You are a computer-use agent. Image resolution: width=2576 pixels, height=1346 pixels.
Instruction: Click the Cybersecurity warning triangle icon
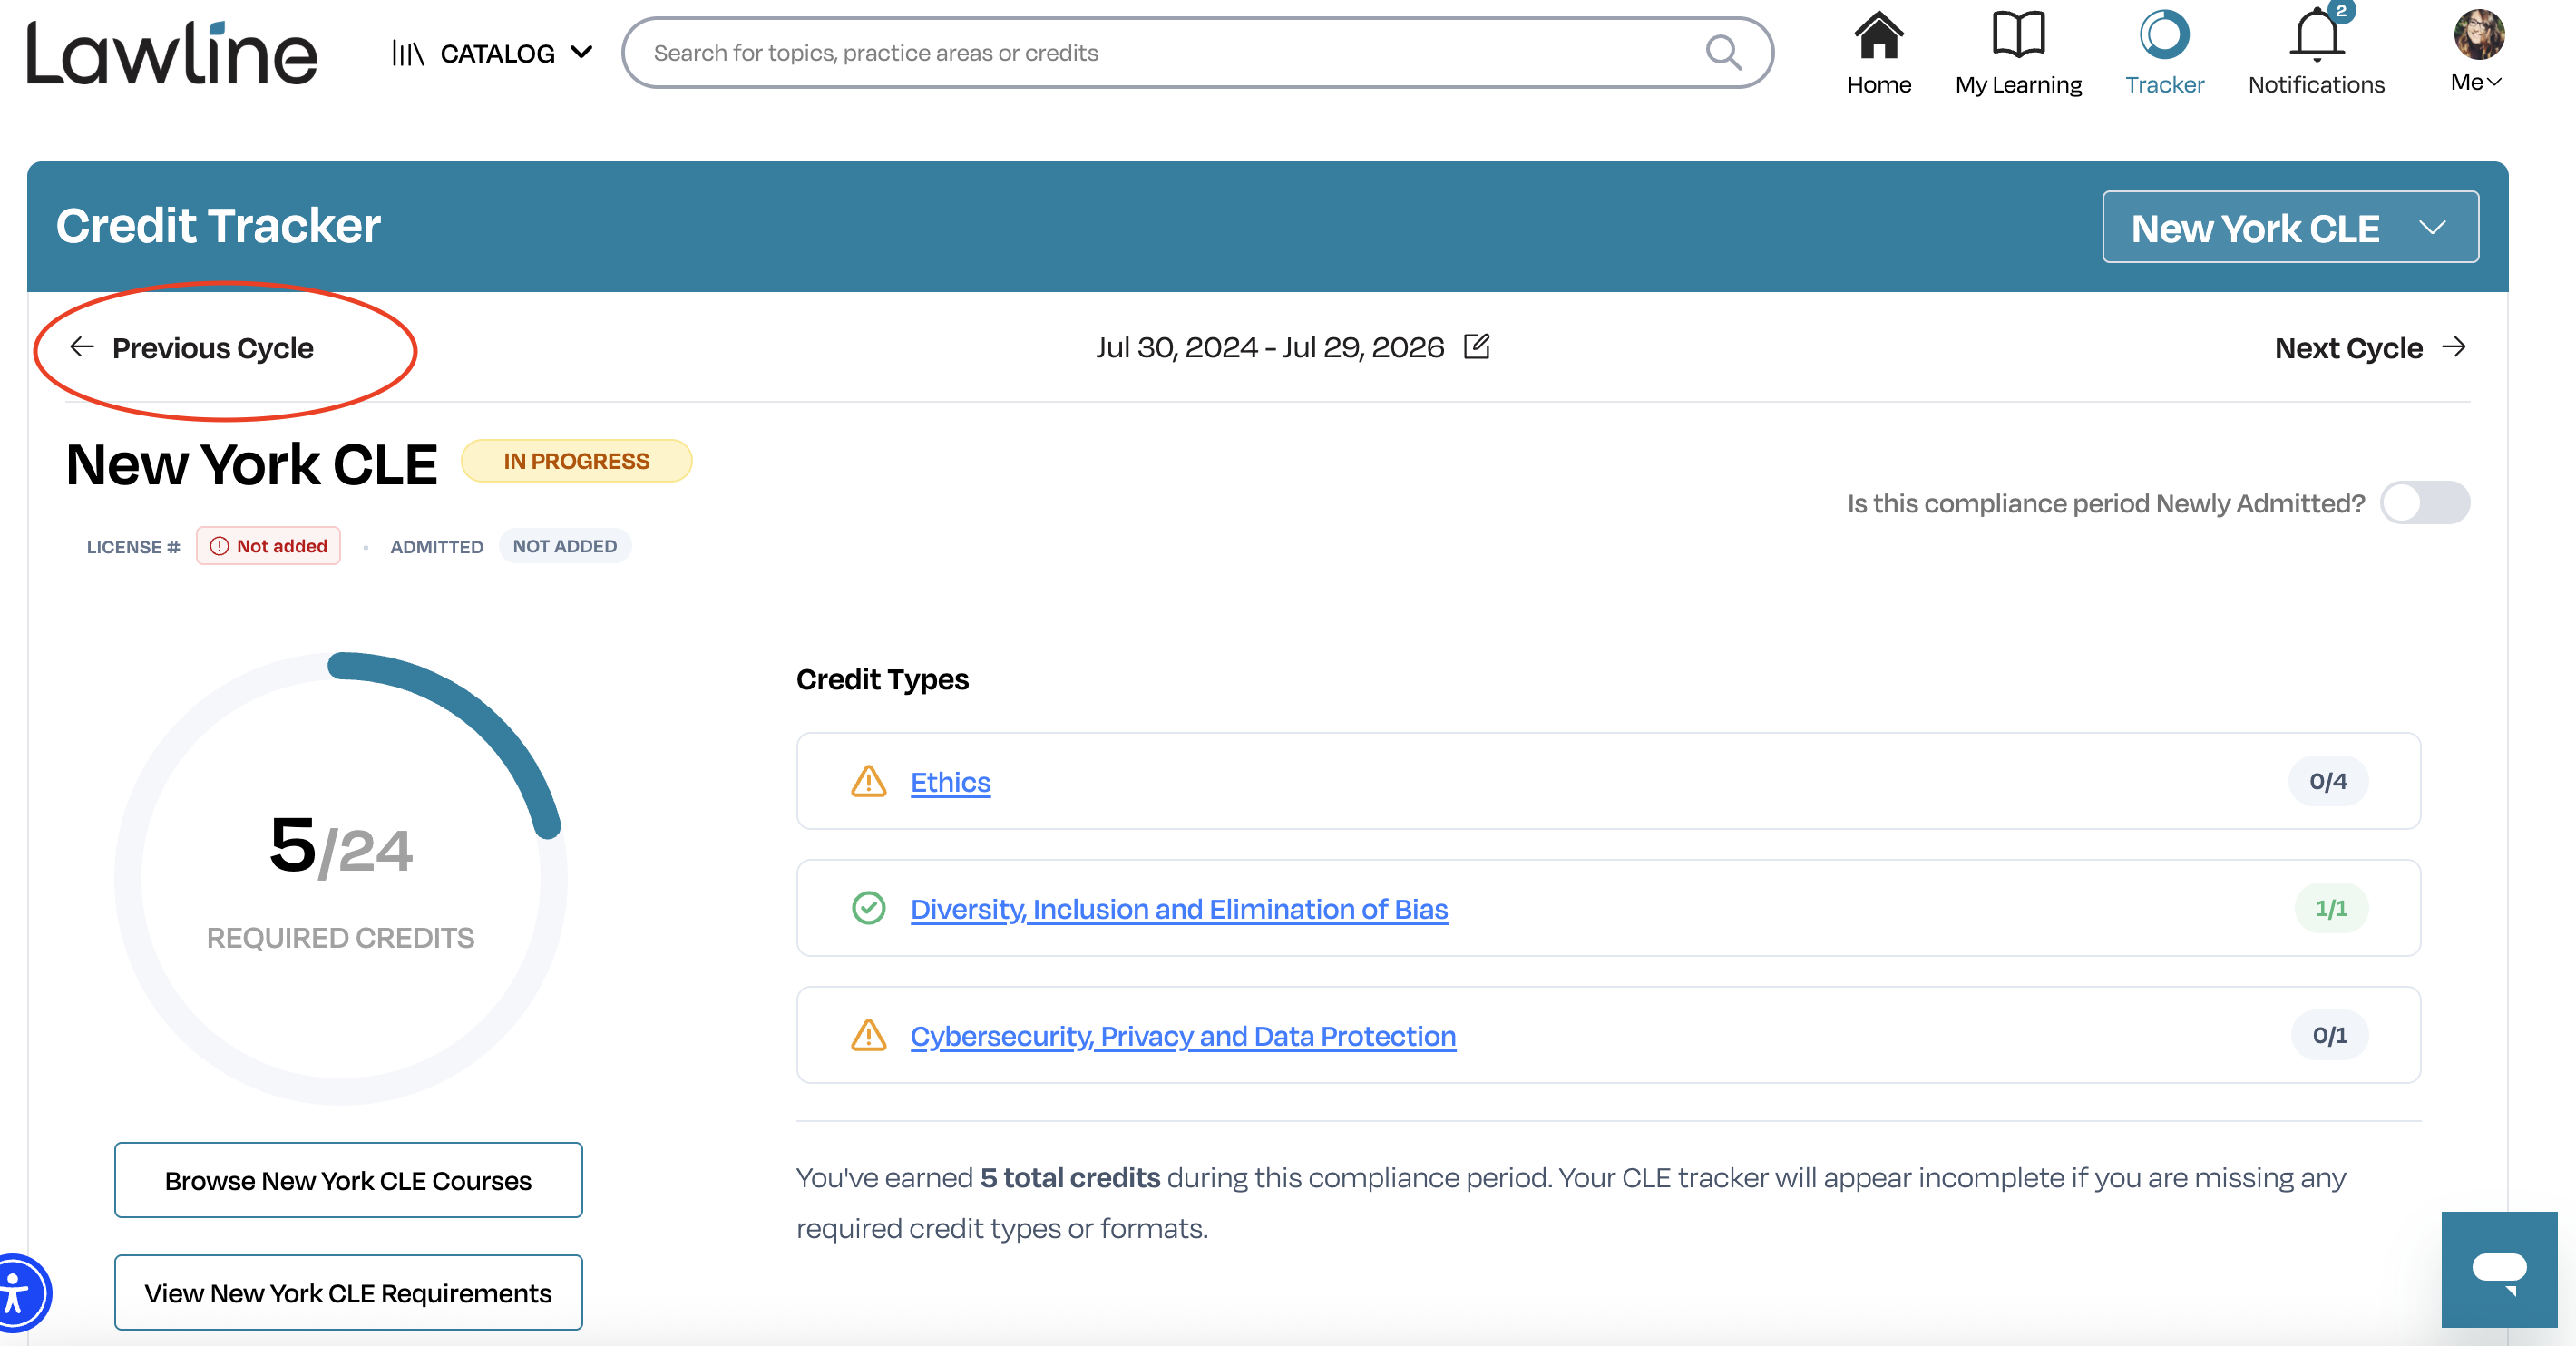pyautogui.click(x=868, y=1035)
